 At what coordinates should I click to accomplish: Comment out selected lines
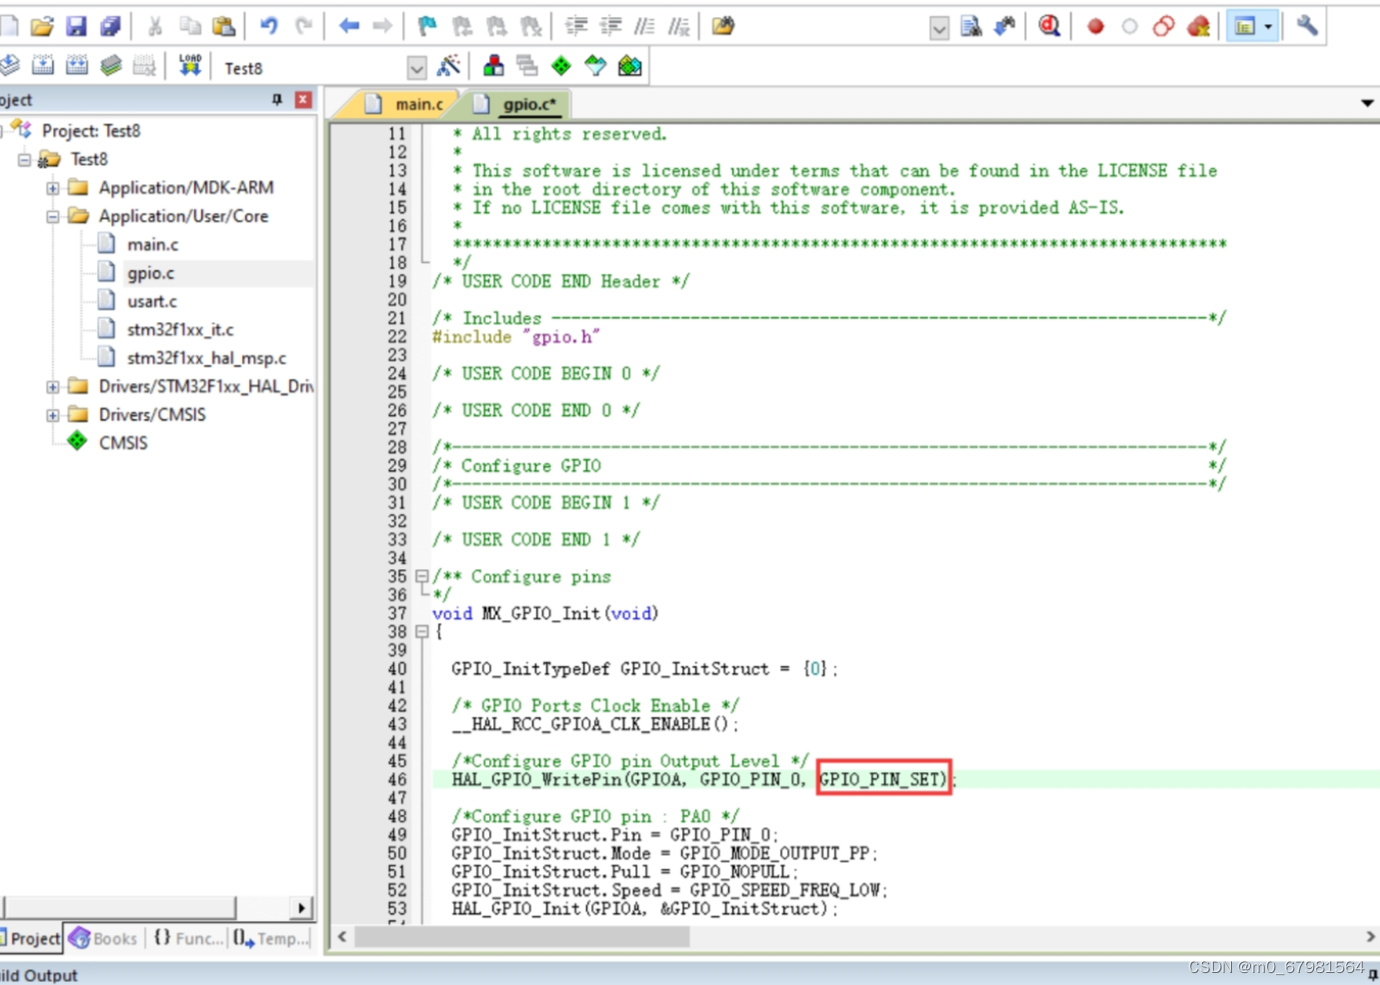point(645,26)
